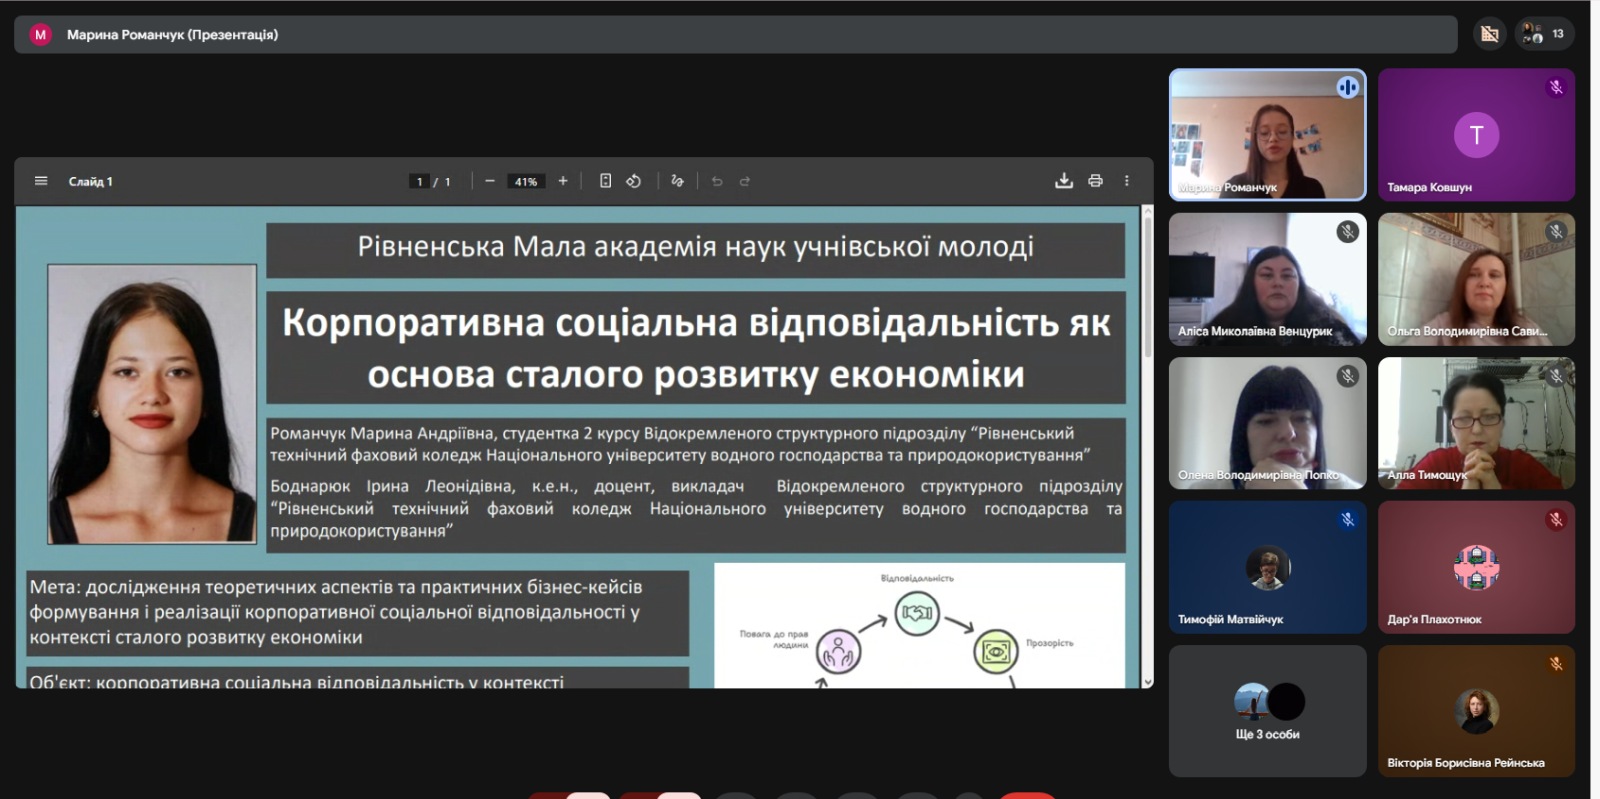
Task: Download the presentation file
Action: click(x=1064, y=181)
